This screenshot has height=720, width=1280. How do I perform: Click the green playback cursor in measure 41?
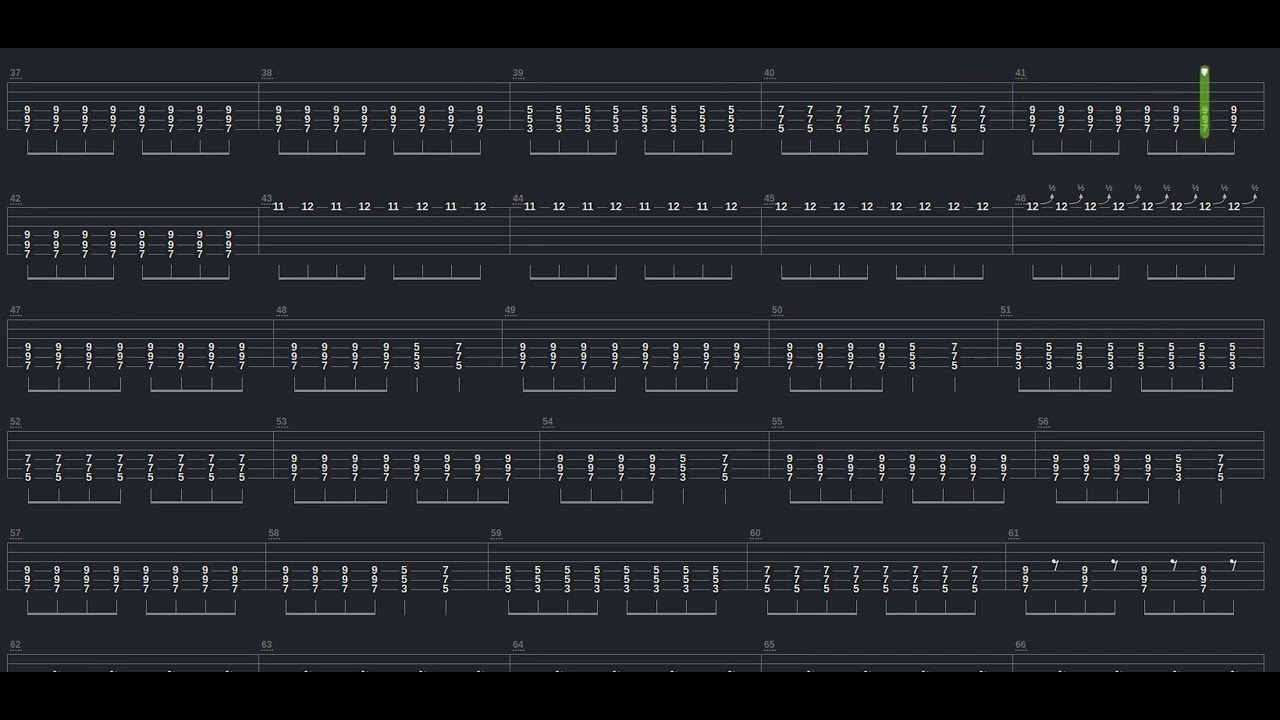point(1204,102)
